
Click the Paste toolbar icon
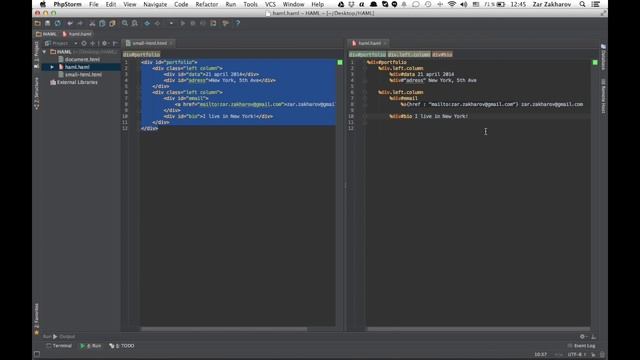tap(112, 24)
